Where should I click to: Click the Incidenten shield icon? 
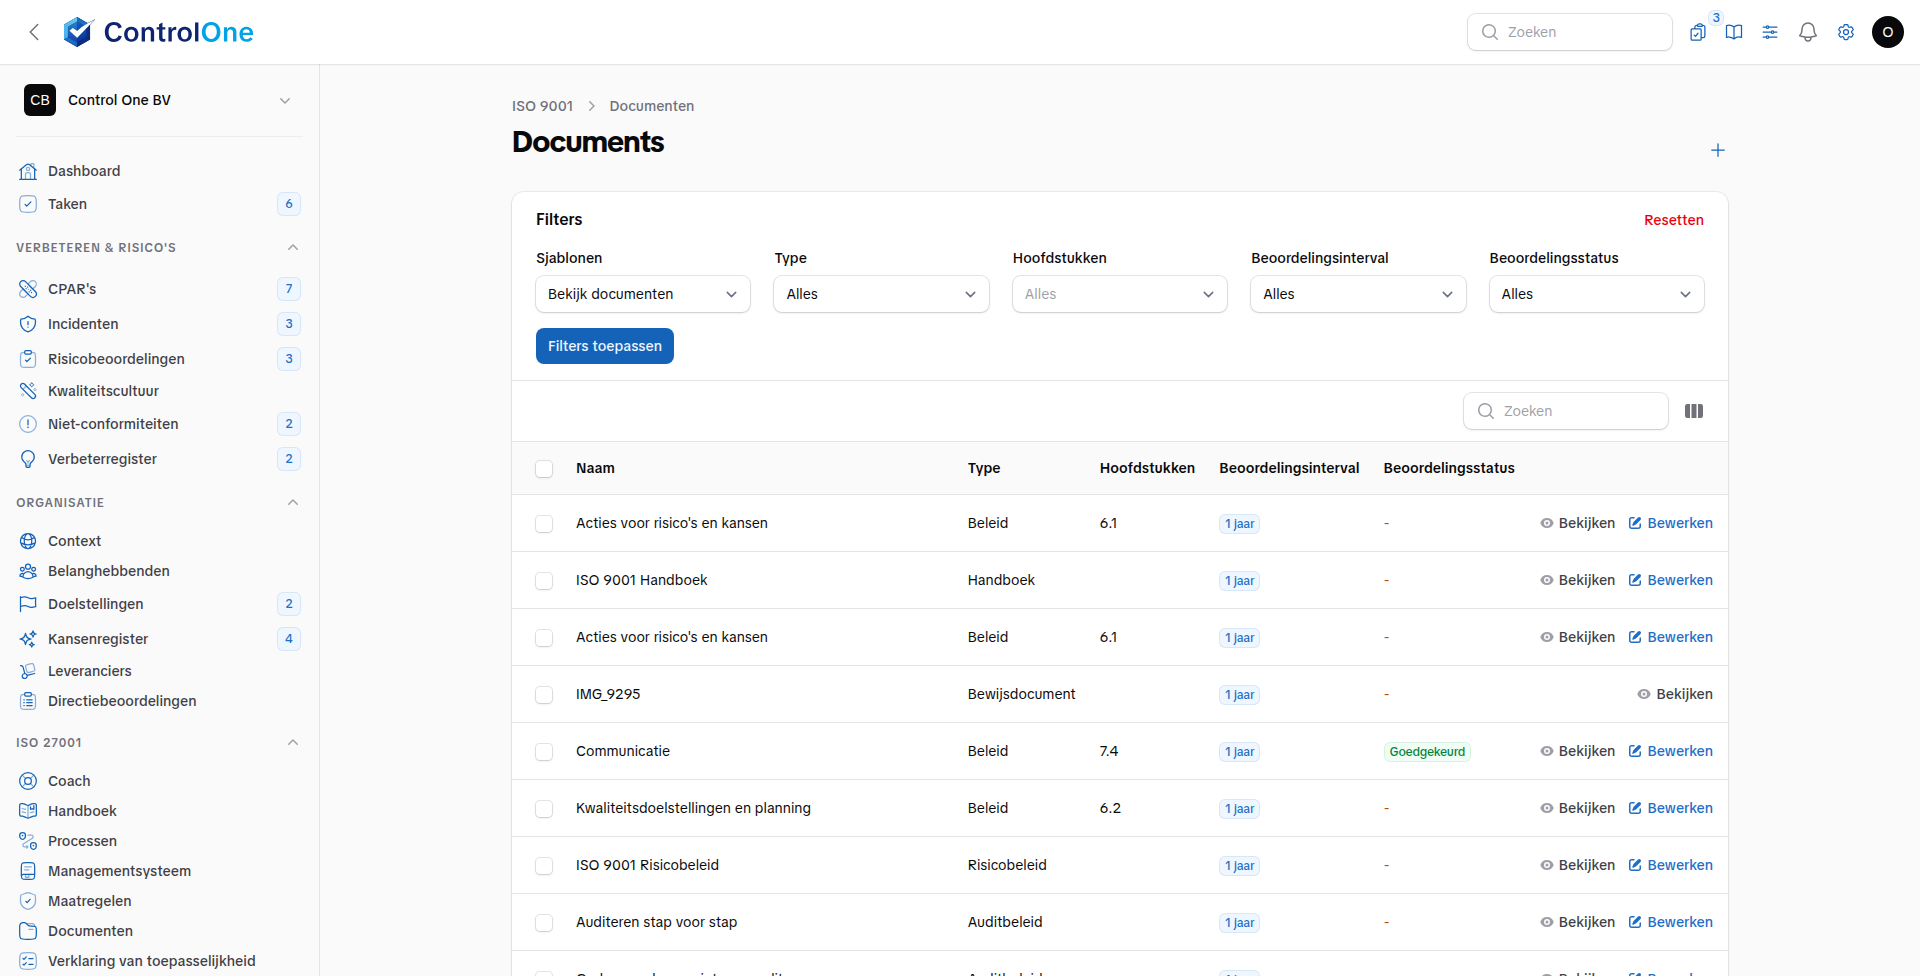(x=28, y=324)
